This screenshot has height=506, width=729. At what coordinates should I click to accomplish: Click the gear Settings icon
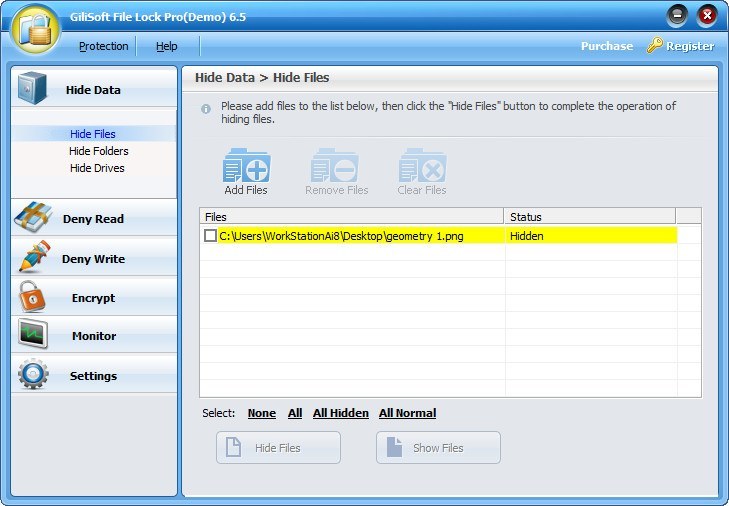coord(33,374)
